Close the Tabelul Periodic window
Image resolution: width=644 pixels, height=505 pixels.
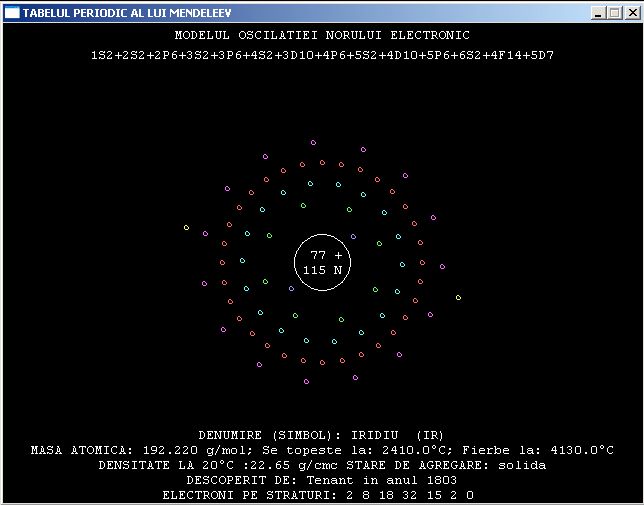(x=633, y=13)
